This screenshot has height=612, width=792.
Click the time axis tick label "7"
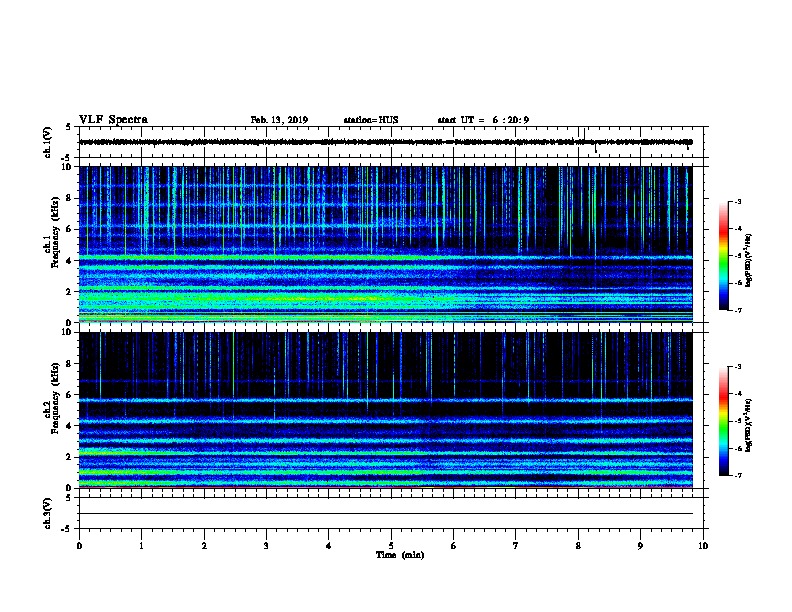coord(516,546)
